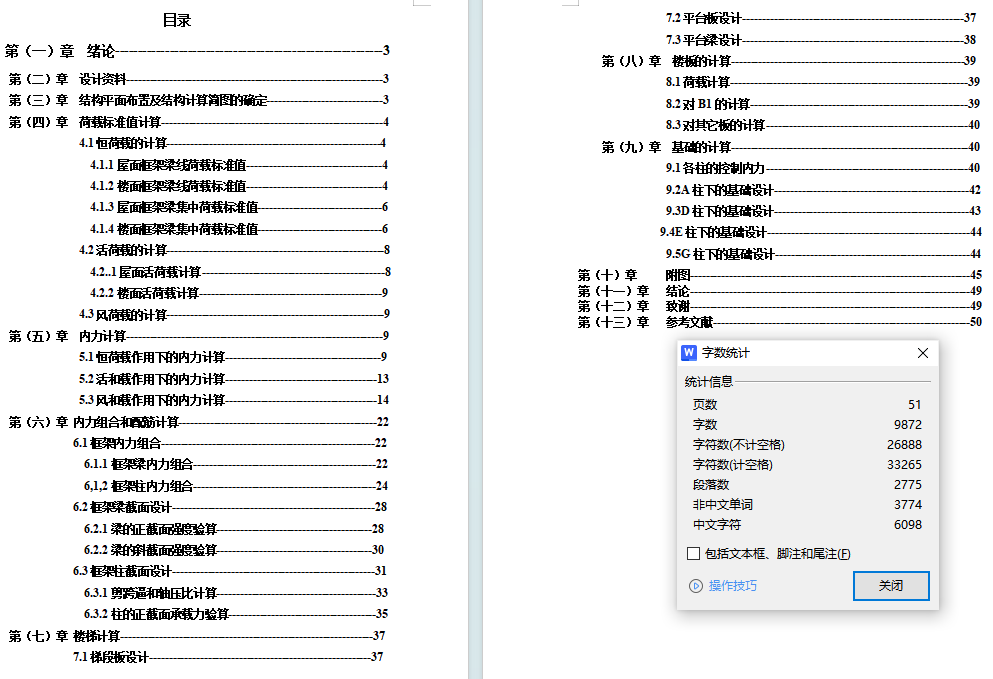Open 4.1.1 屋面框架梁线荷载标准值 entry

point(167,165)
